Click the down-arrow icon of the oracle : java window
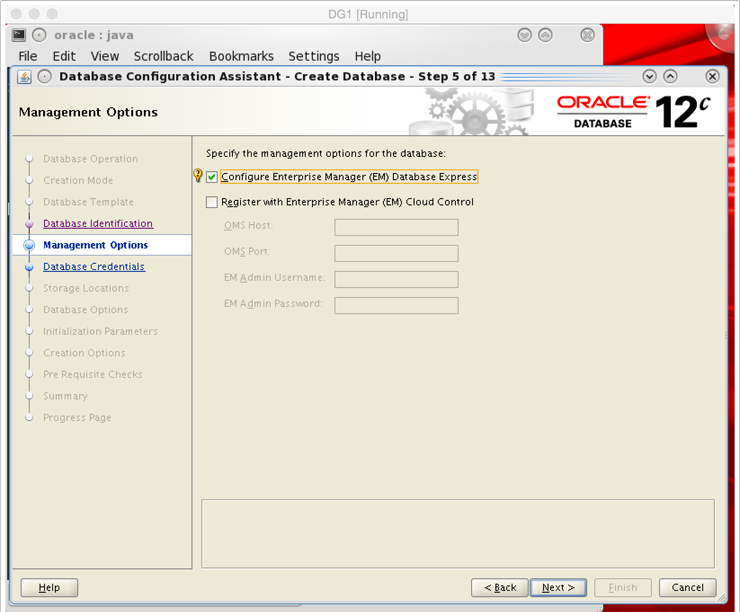 coord(524,35)
